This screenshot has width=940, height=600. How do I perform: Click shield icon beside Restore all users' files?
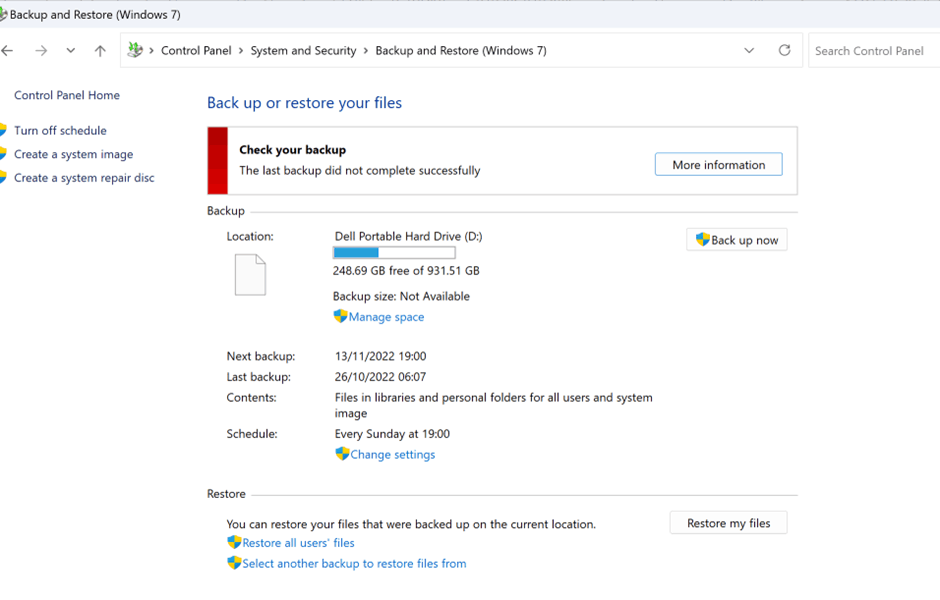(x=234, y=542)
